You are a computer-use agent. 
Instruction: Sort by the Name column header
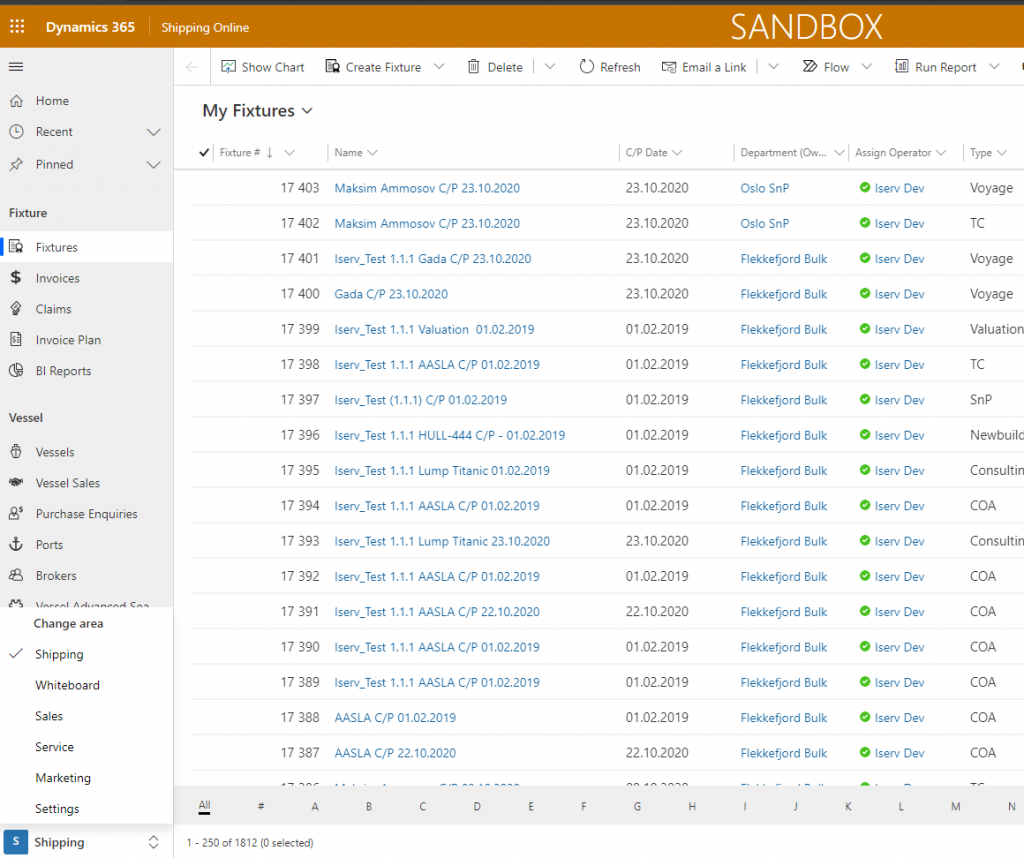coord(349,153)
